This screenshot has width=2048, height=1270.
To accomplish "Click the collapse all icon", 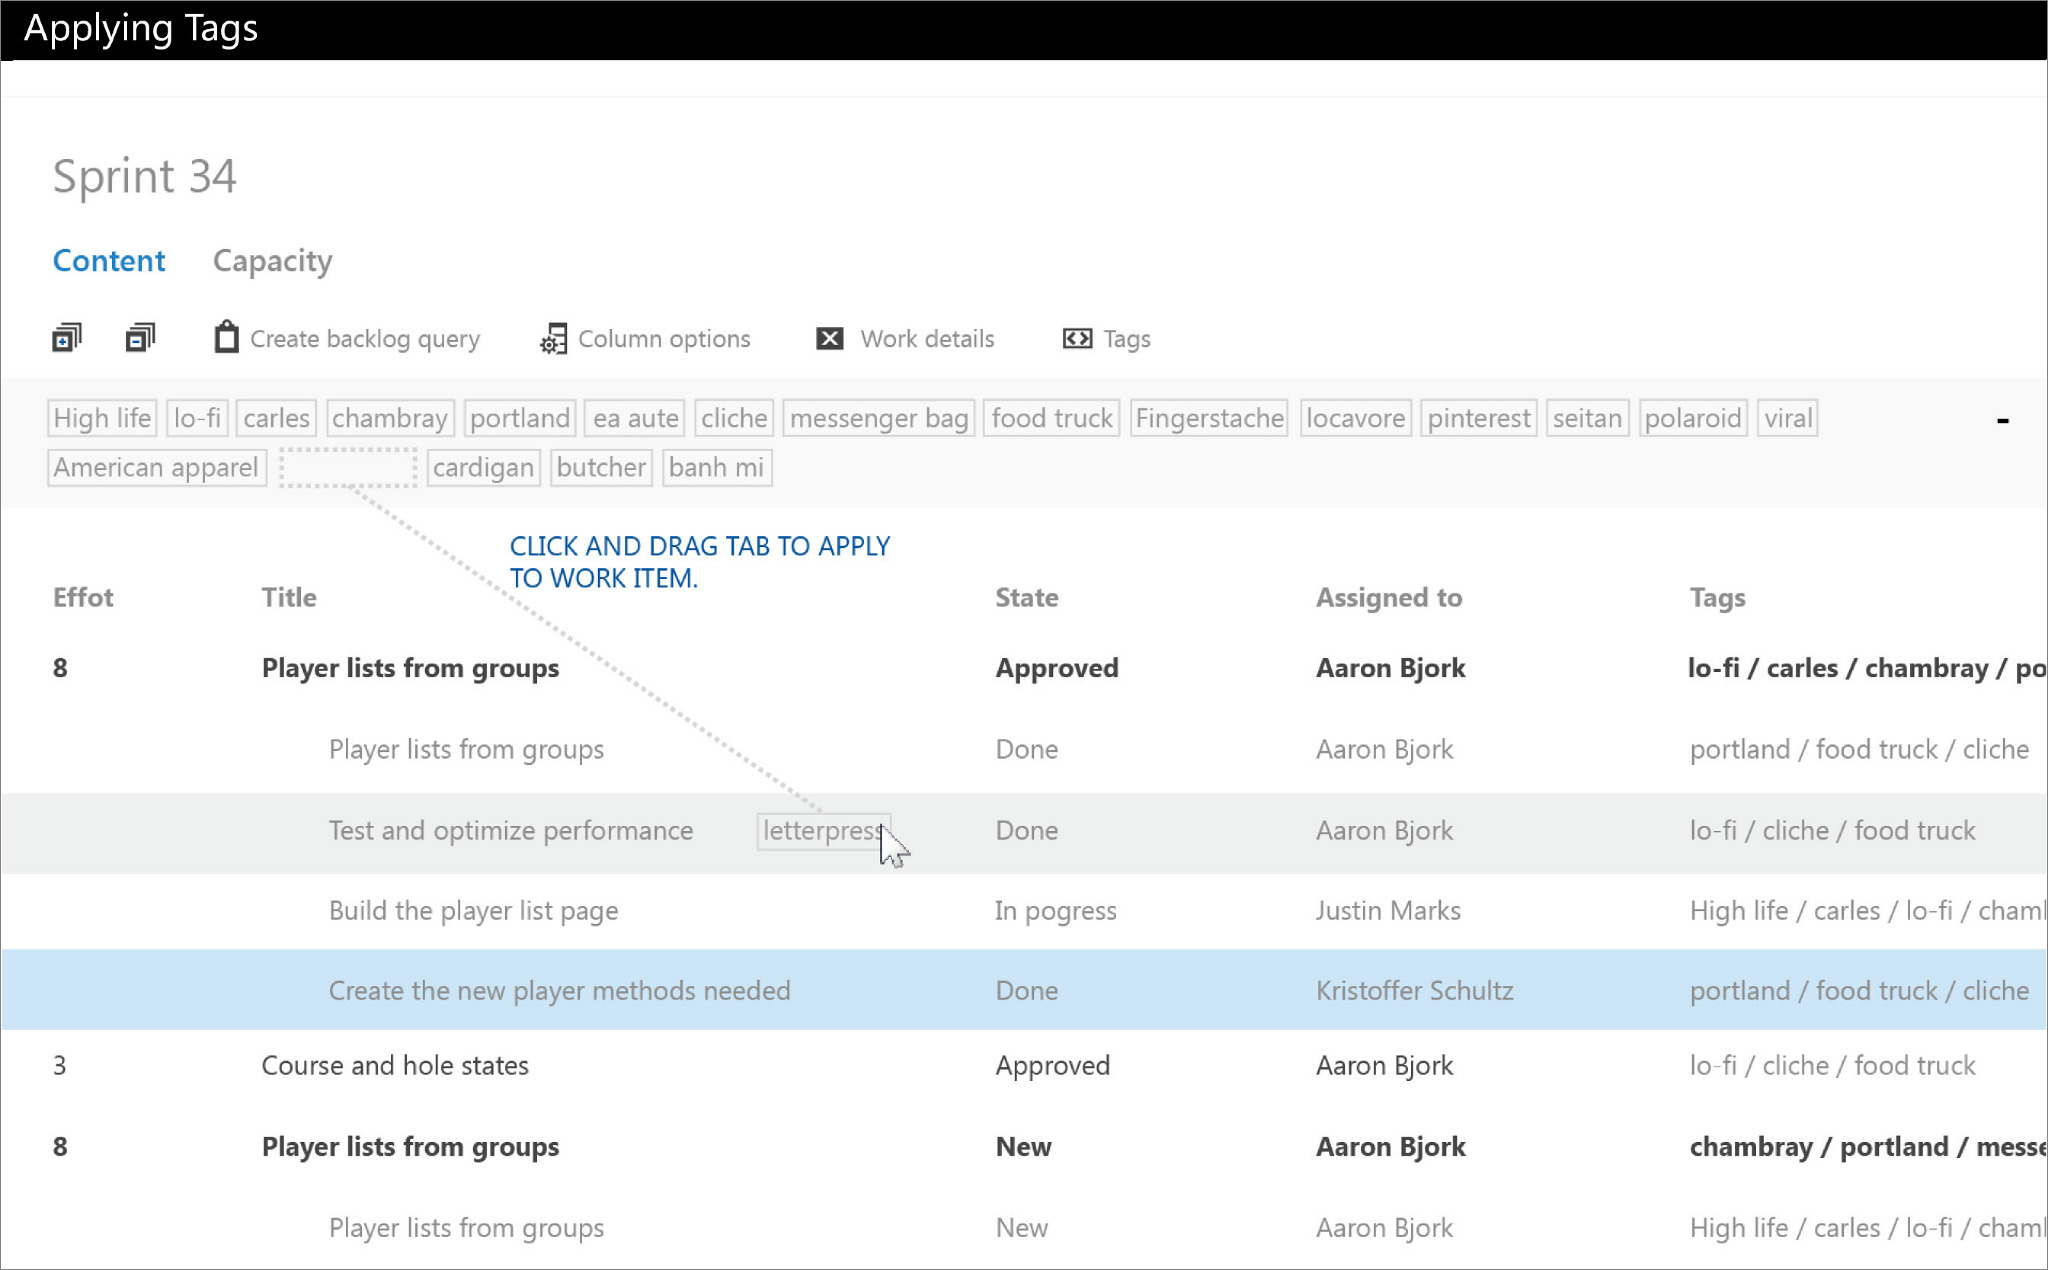I will click(141, 338).
